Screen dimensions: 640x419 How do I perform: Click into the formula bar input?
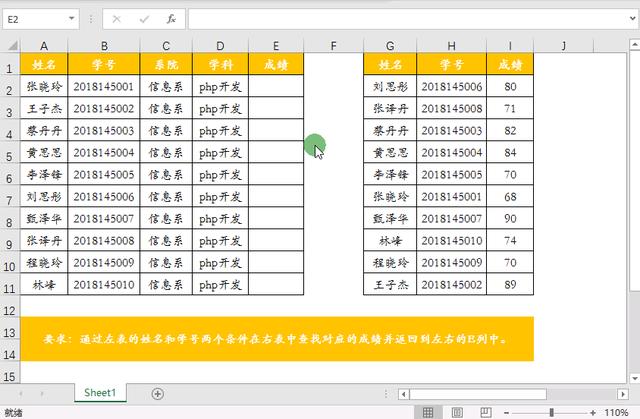pos(407,19)
